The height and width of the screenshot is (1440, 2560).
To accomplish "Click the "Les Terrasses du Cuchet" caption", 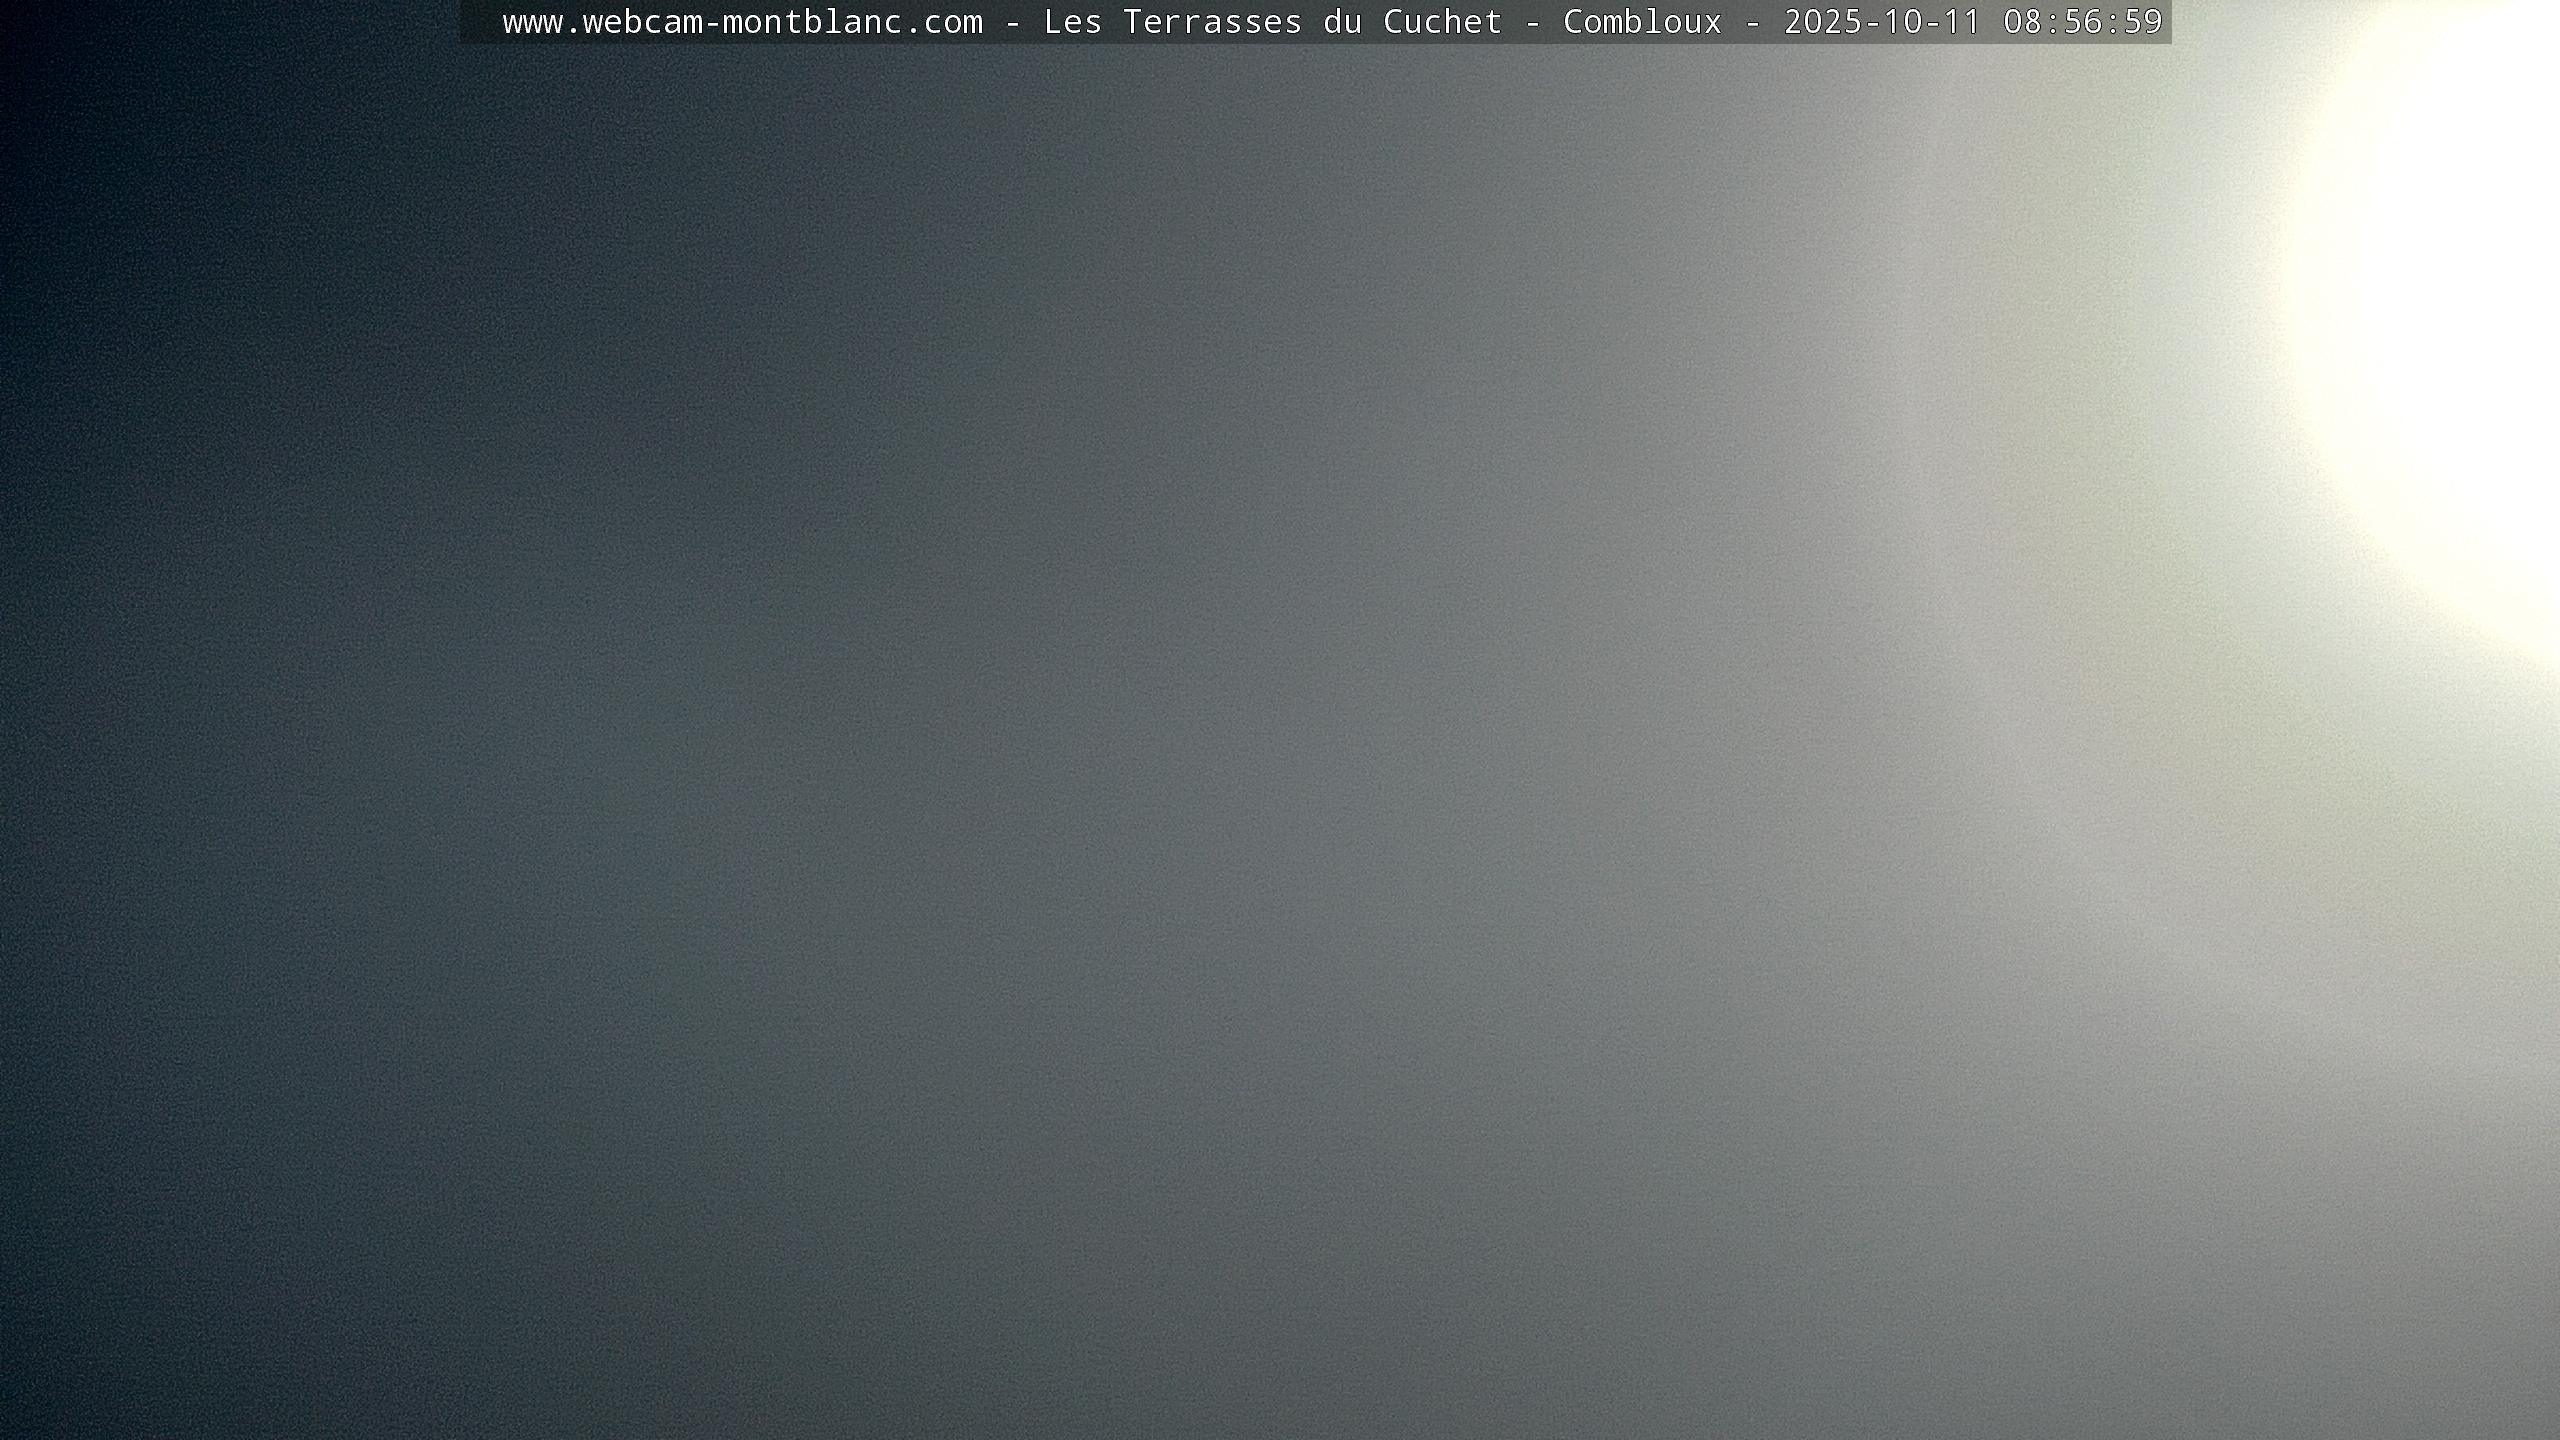I will point(1272,22).
